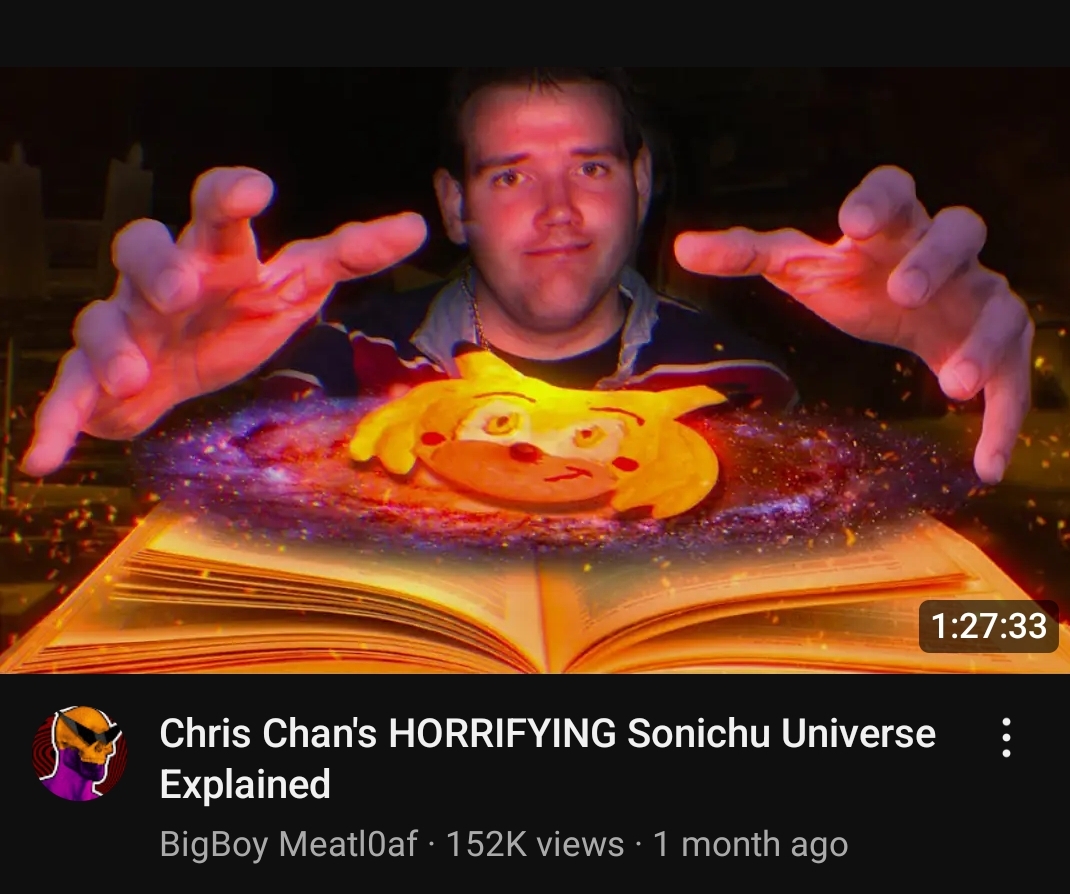This screenshot has height=894, width=1070.
Task: Click the "1 month ago" upload date
Action: [751, 845]
